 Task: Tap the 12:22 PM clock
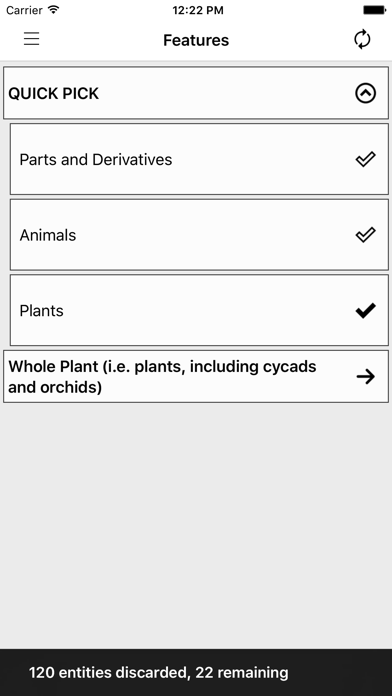tap(198, 10)
